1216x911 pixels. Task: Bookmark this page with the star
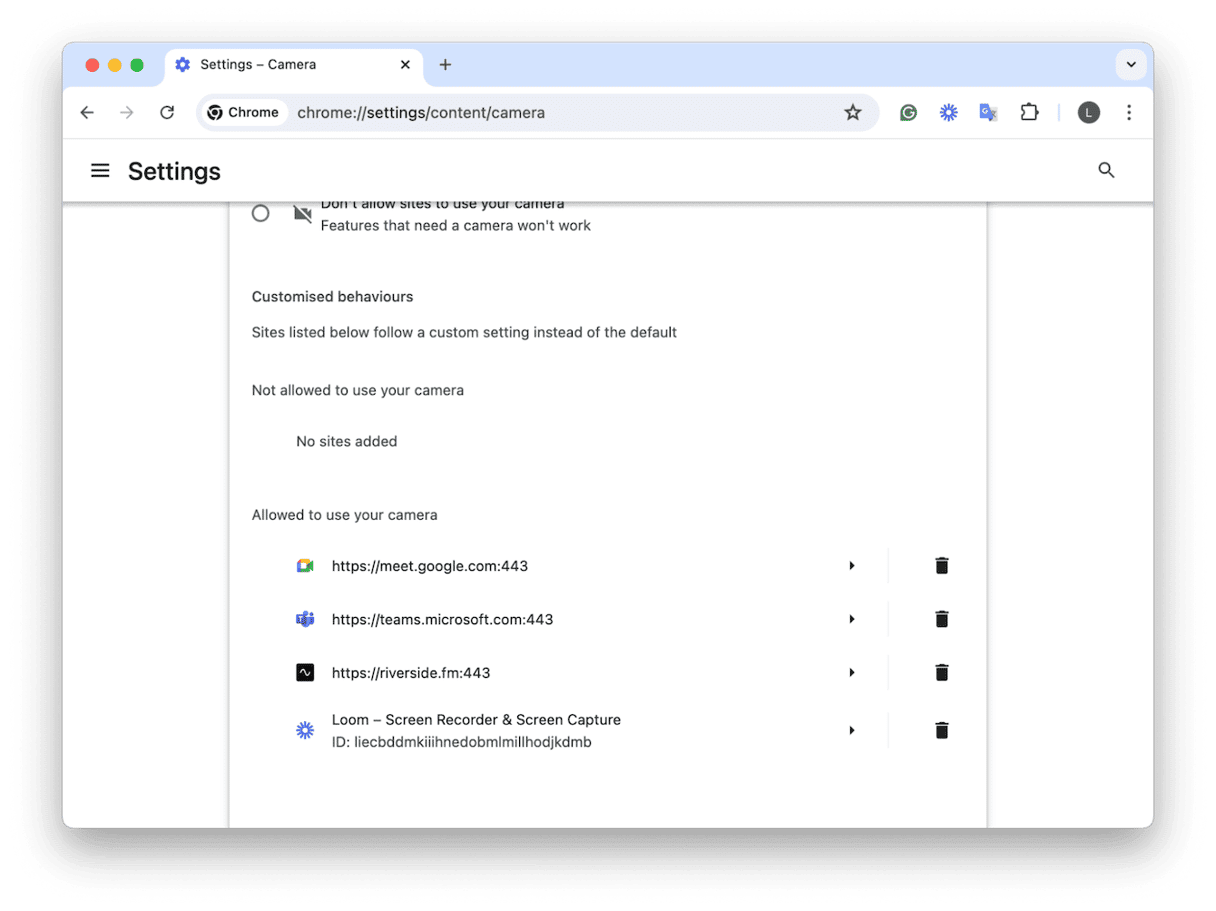(853, 112)
